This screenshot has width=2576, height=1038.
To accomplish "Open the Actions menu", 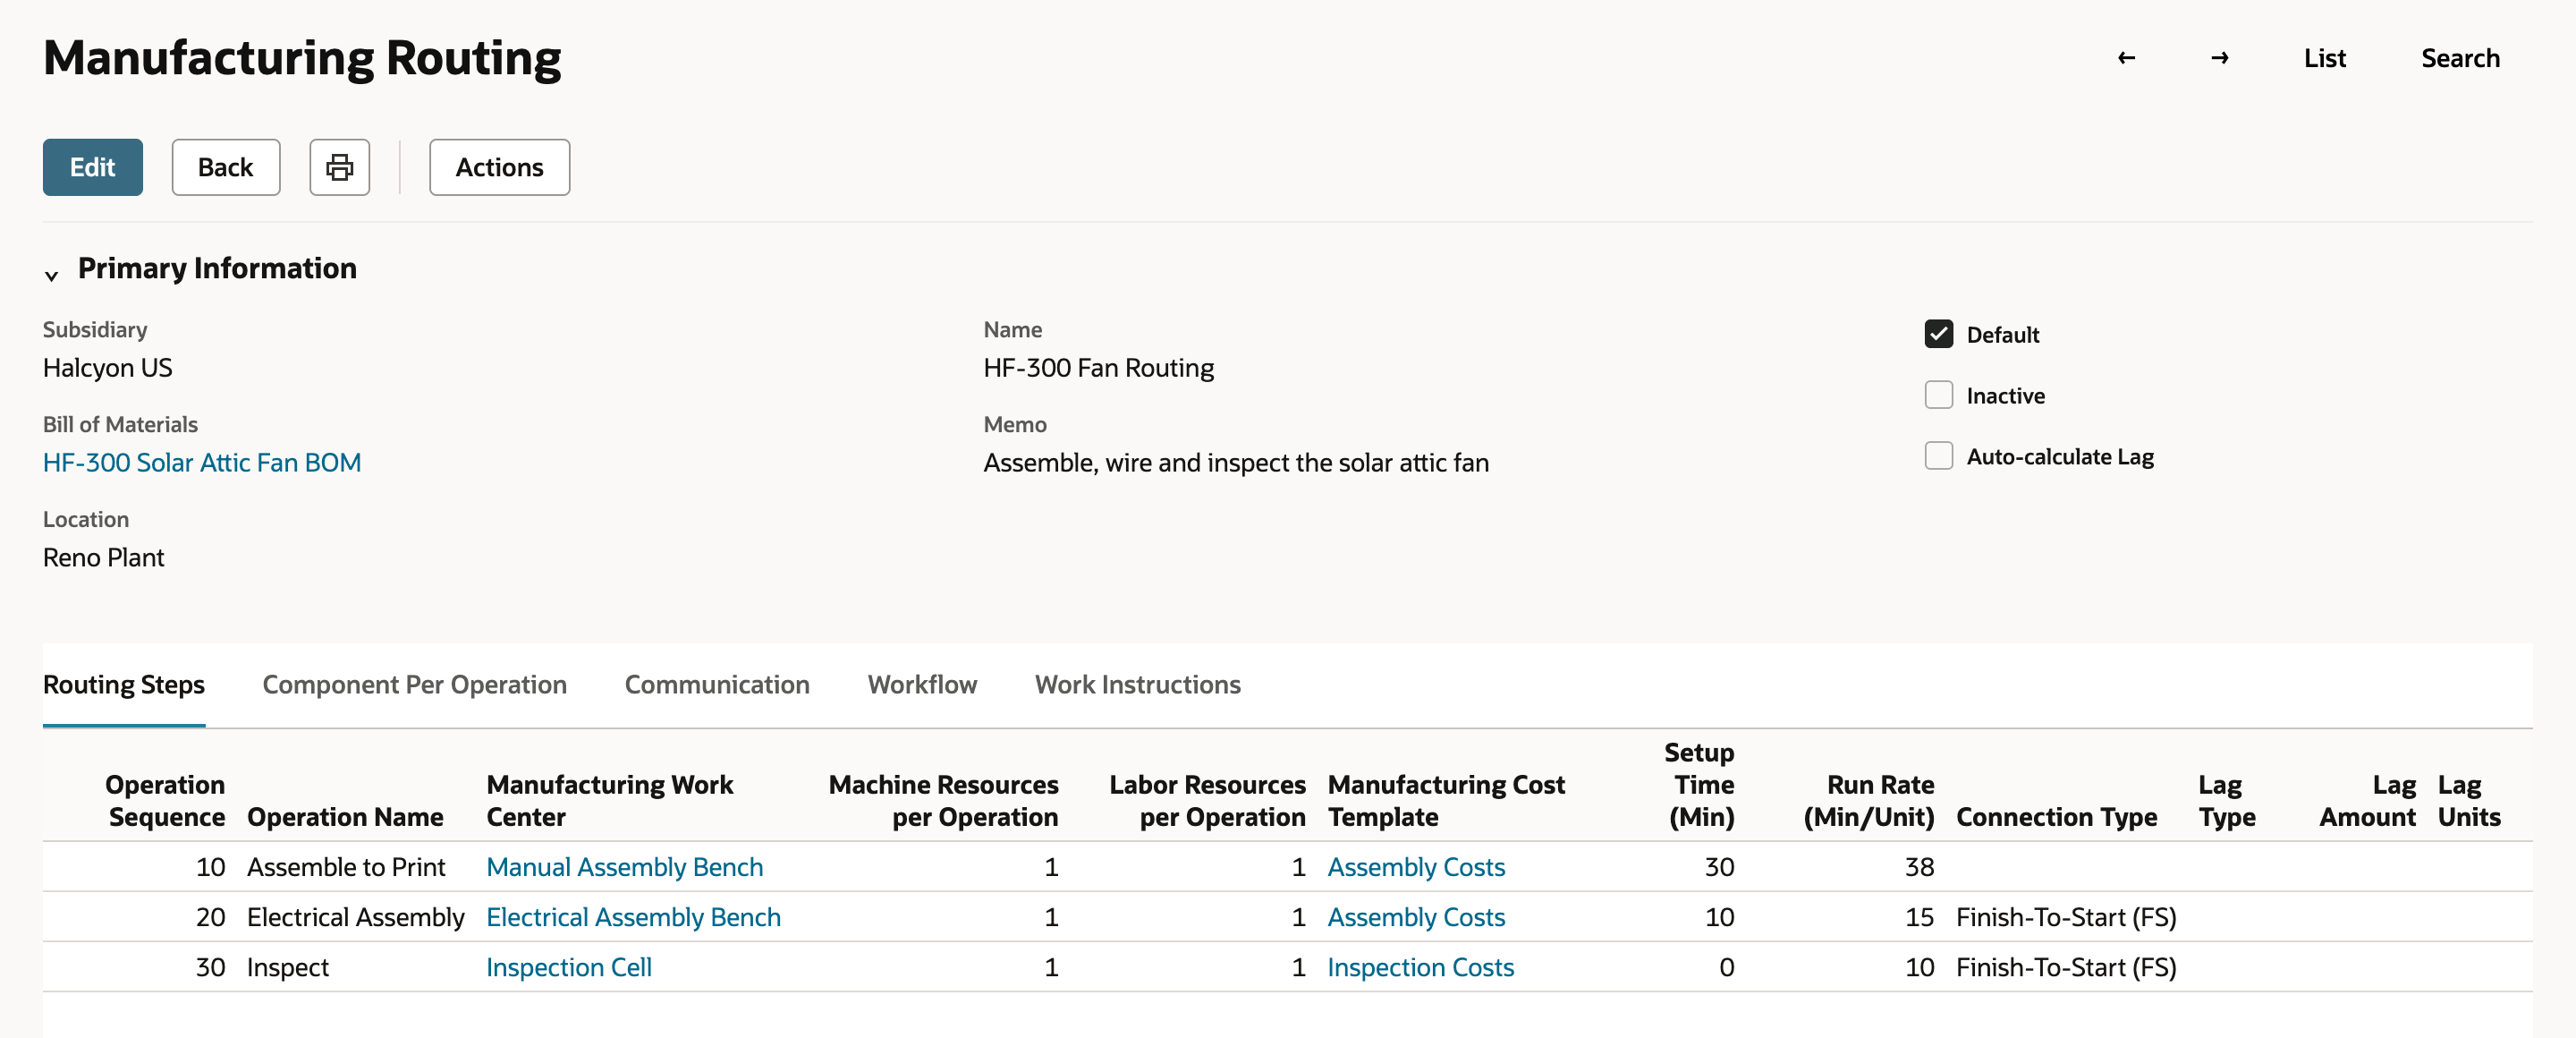I will 499,167.
